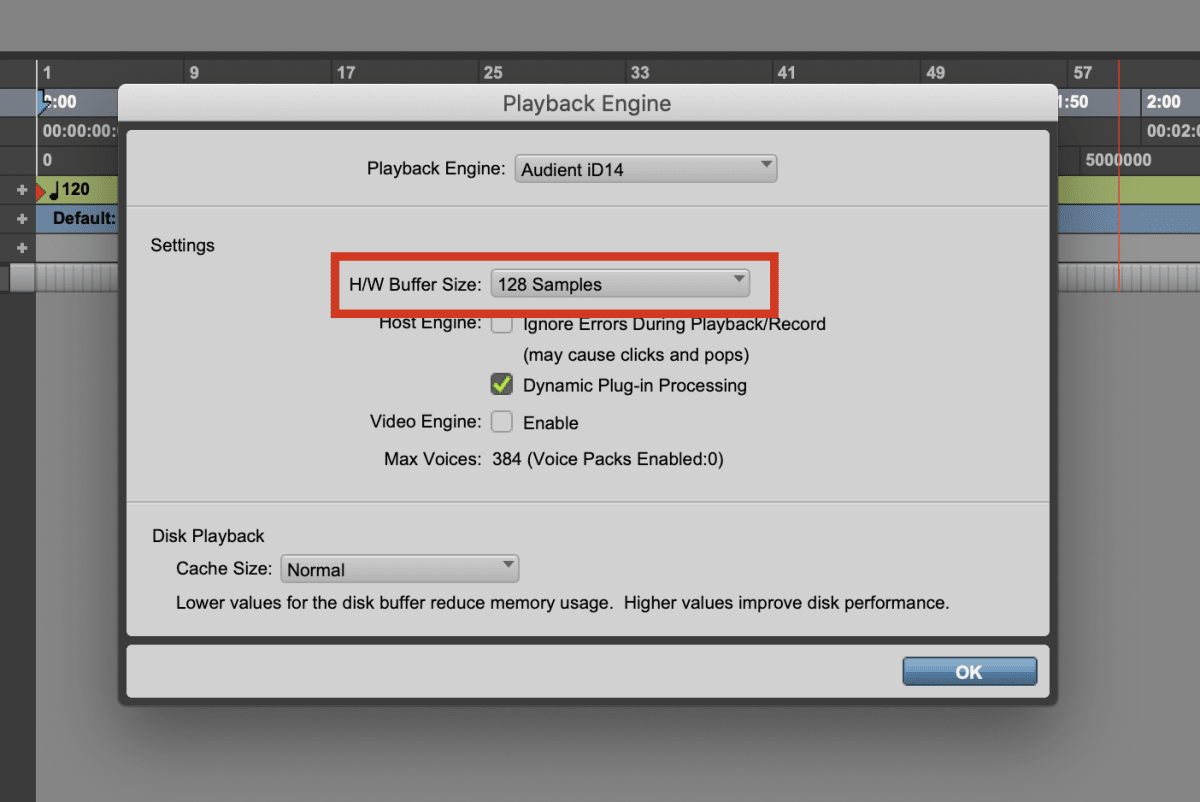Confirm settings with the OK button

(x=968, y=671)
